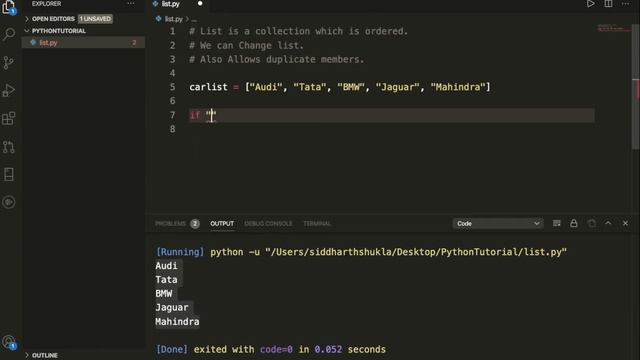Open Explorer Views and More Actions ellipsis
Viewport: 640px width, 360px height.
coord(131,4)
